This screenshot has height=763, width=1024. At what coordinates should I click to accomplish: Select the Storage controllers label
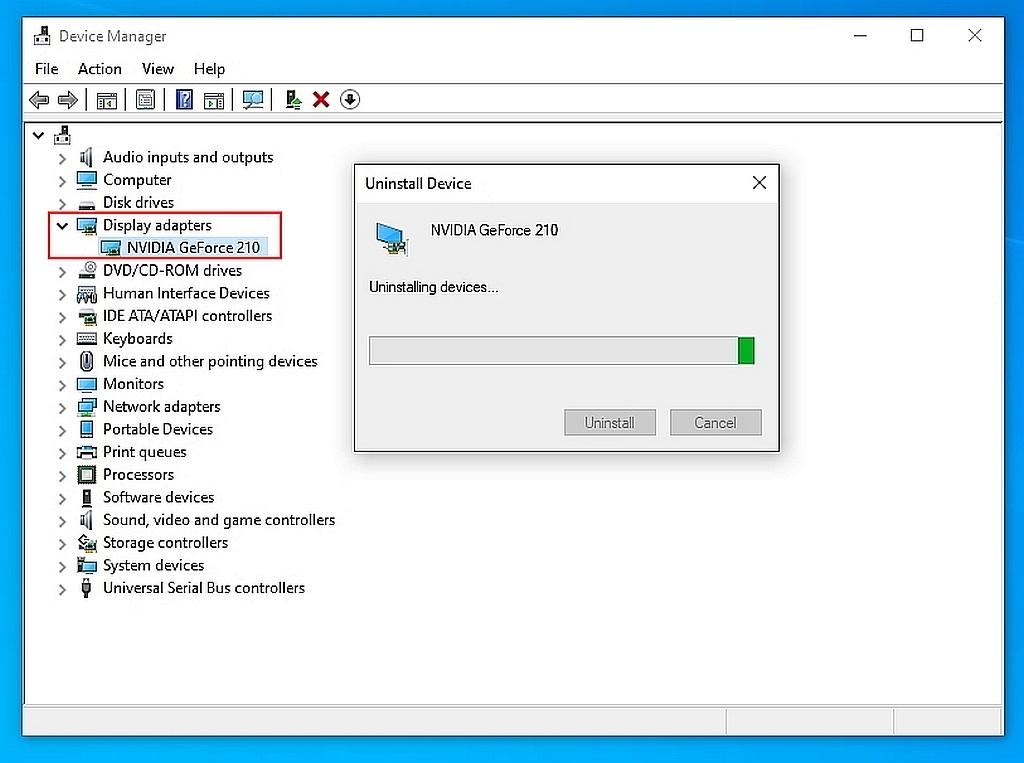165,542
